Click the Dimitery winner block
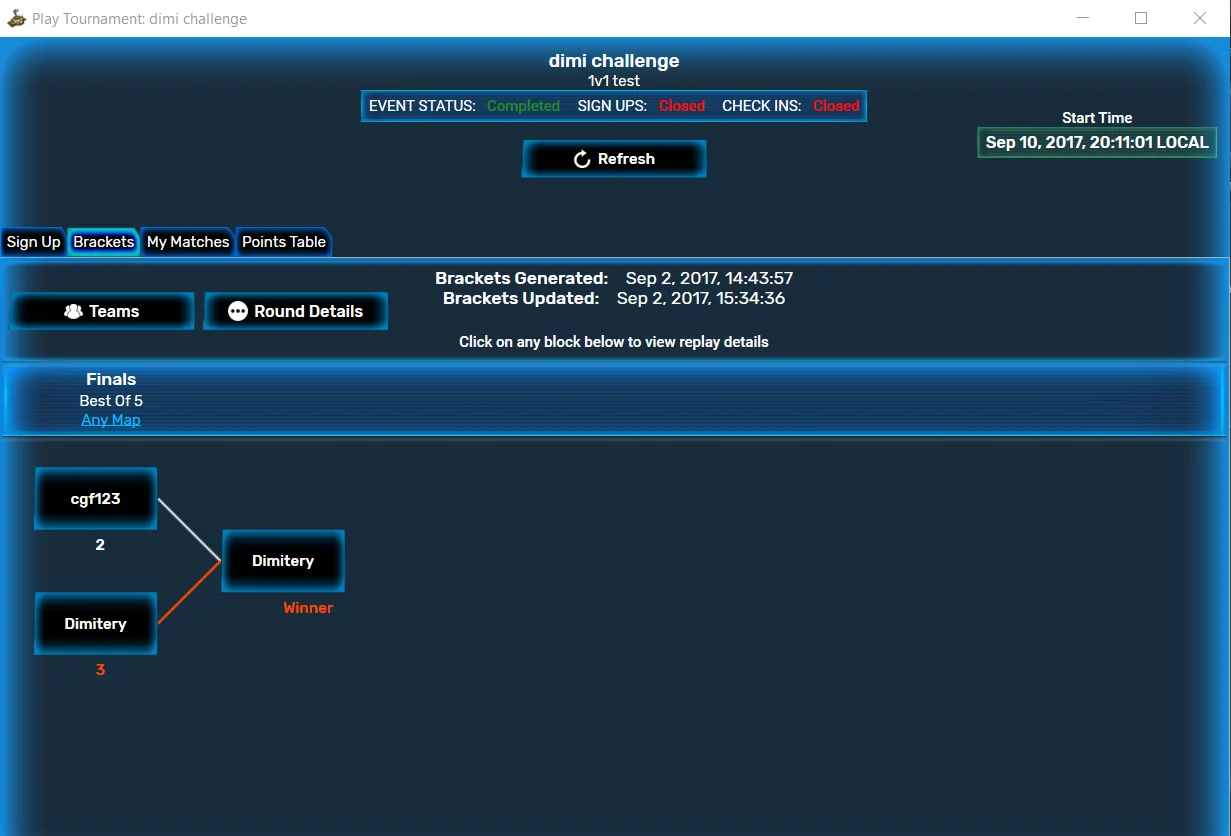 (x=283, y=561)
